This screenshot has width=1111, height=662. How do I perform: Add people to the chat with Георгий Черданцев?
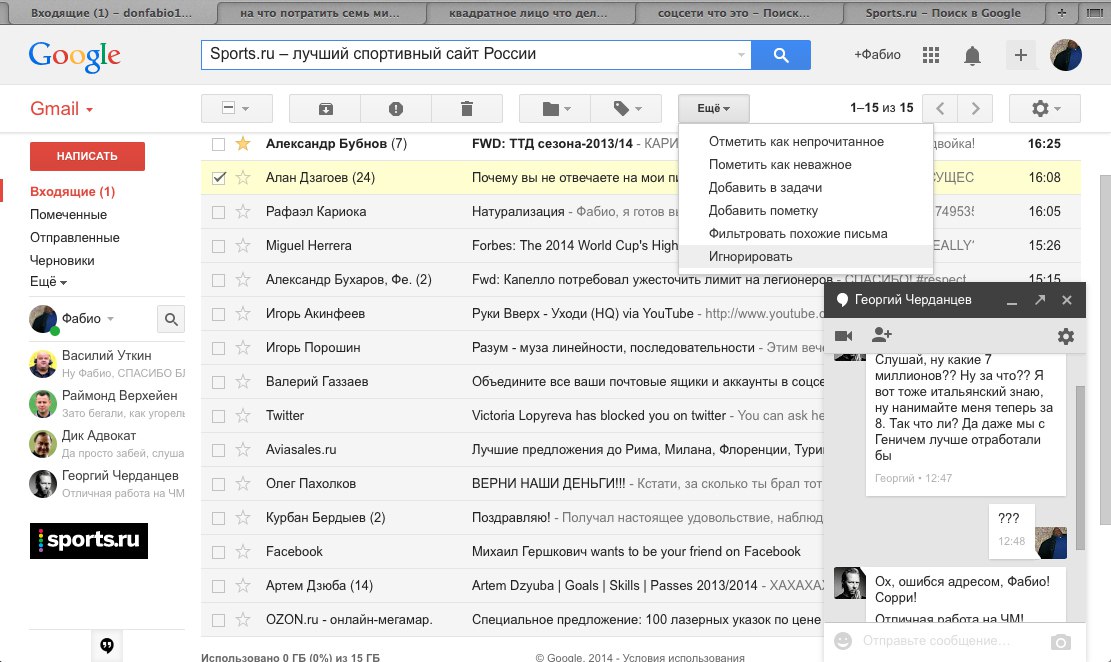pyautogui.click(x=881, y=336)
